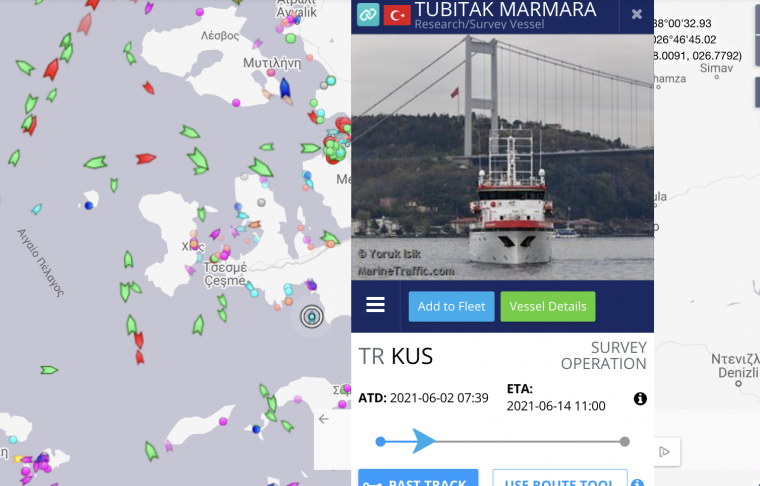The width and height of the screenshot is (760, 486).
Task: Click blue voyage progress arrow marker
Action: (x=424, y=441)
